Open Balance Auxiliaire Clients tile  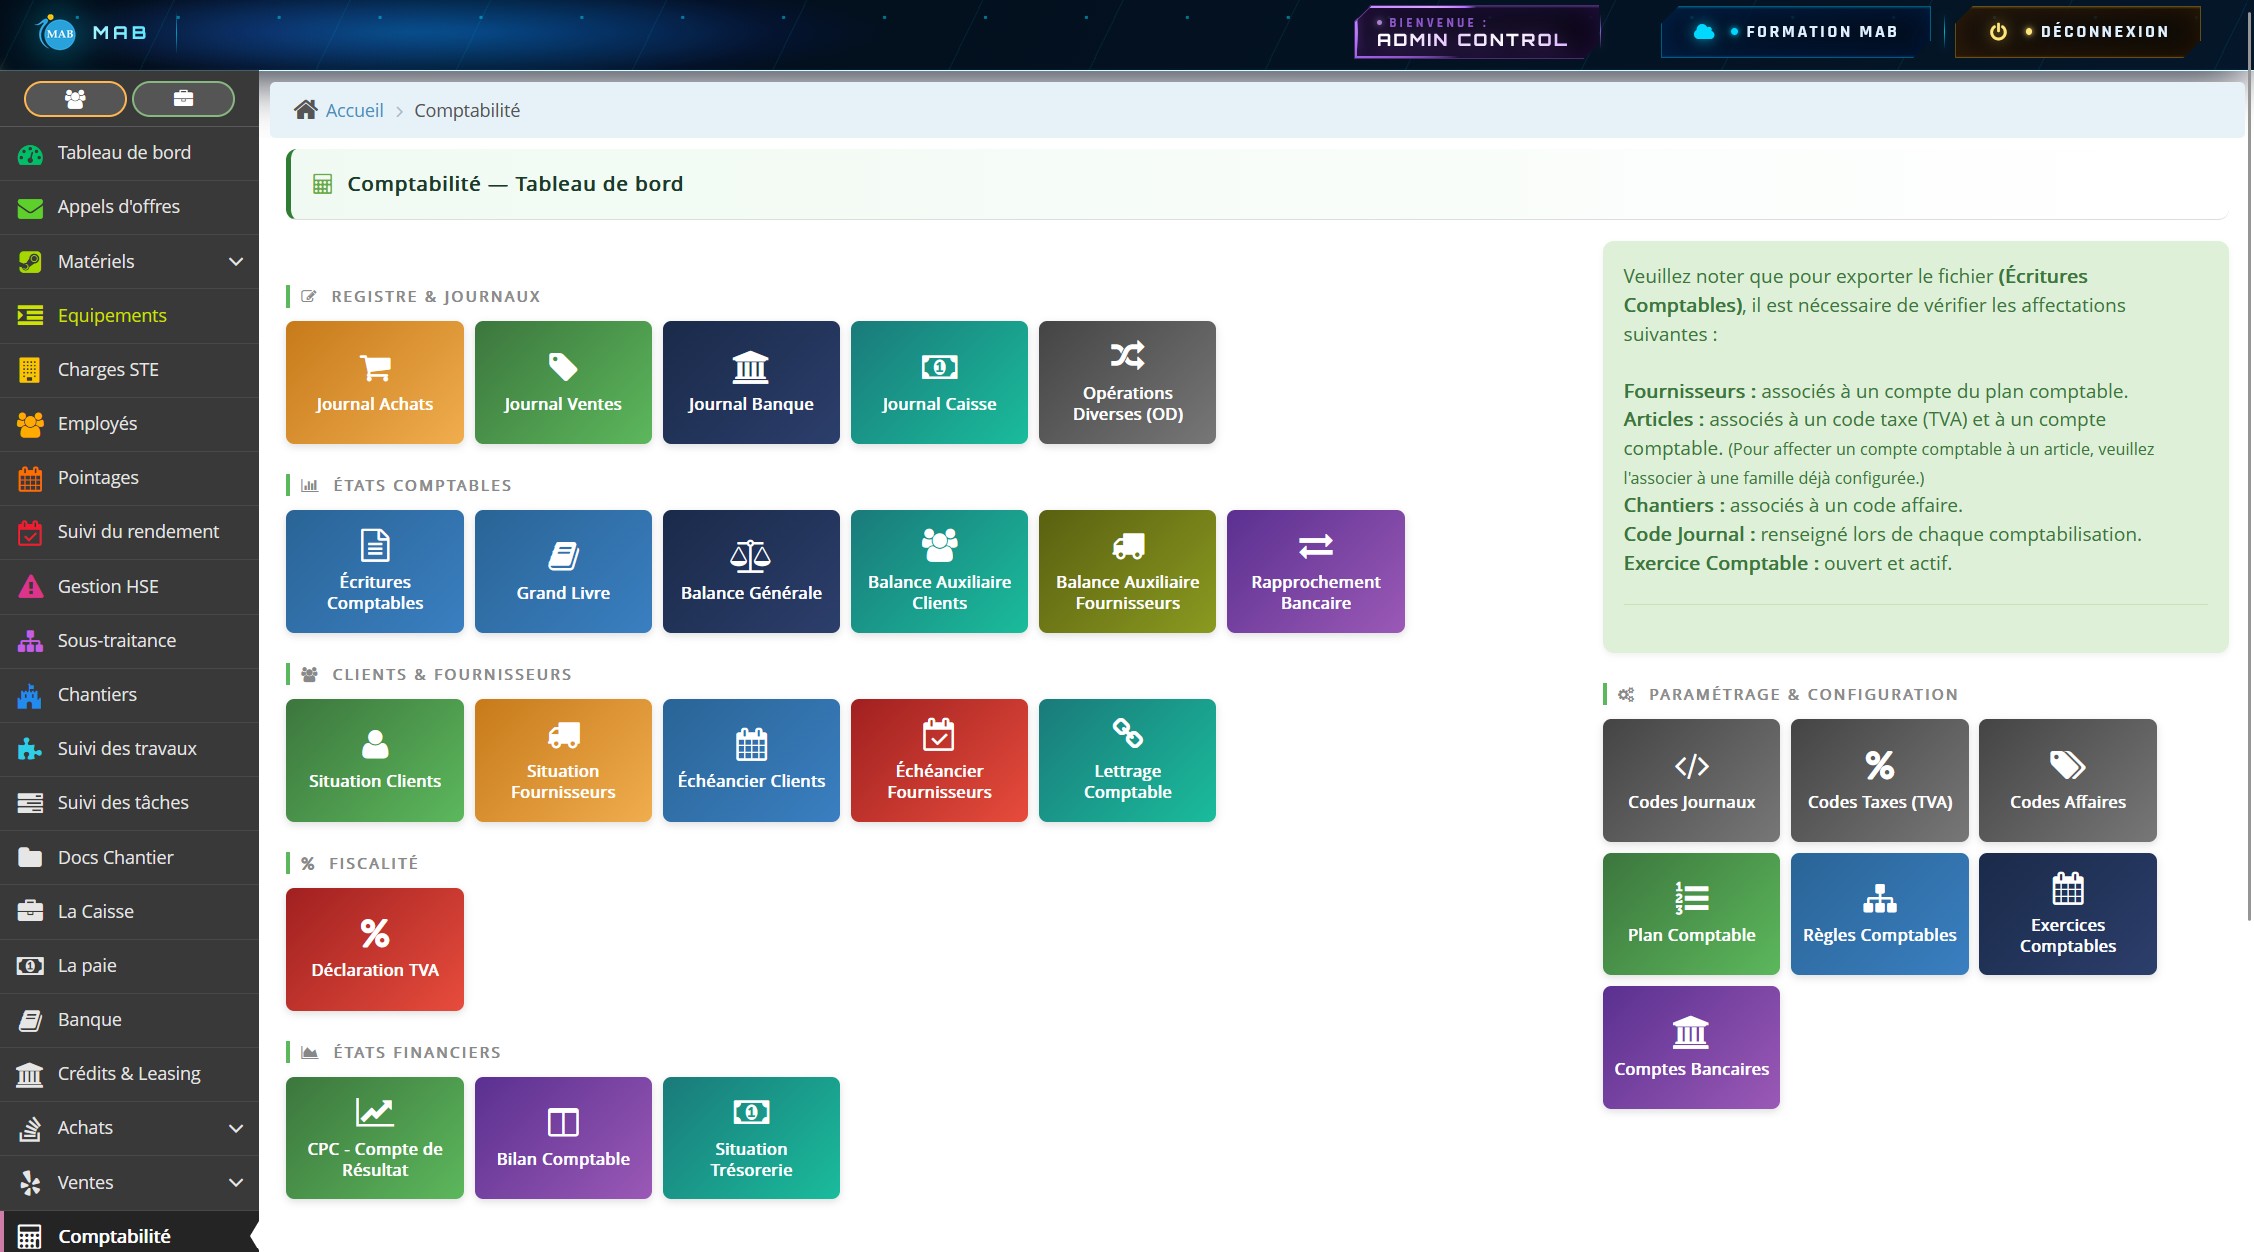click(x=939, y=571)
